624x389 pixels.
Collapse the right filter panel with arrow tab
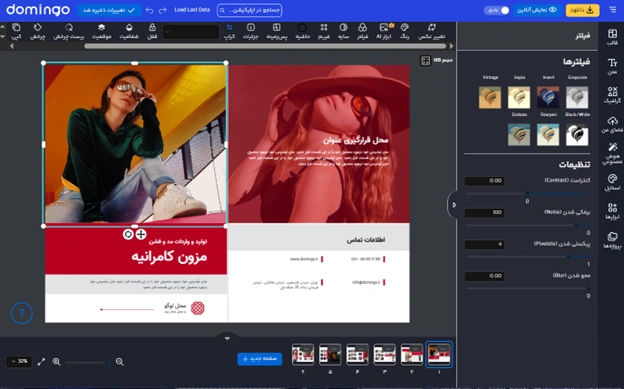(x=453, y=205)
